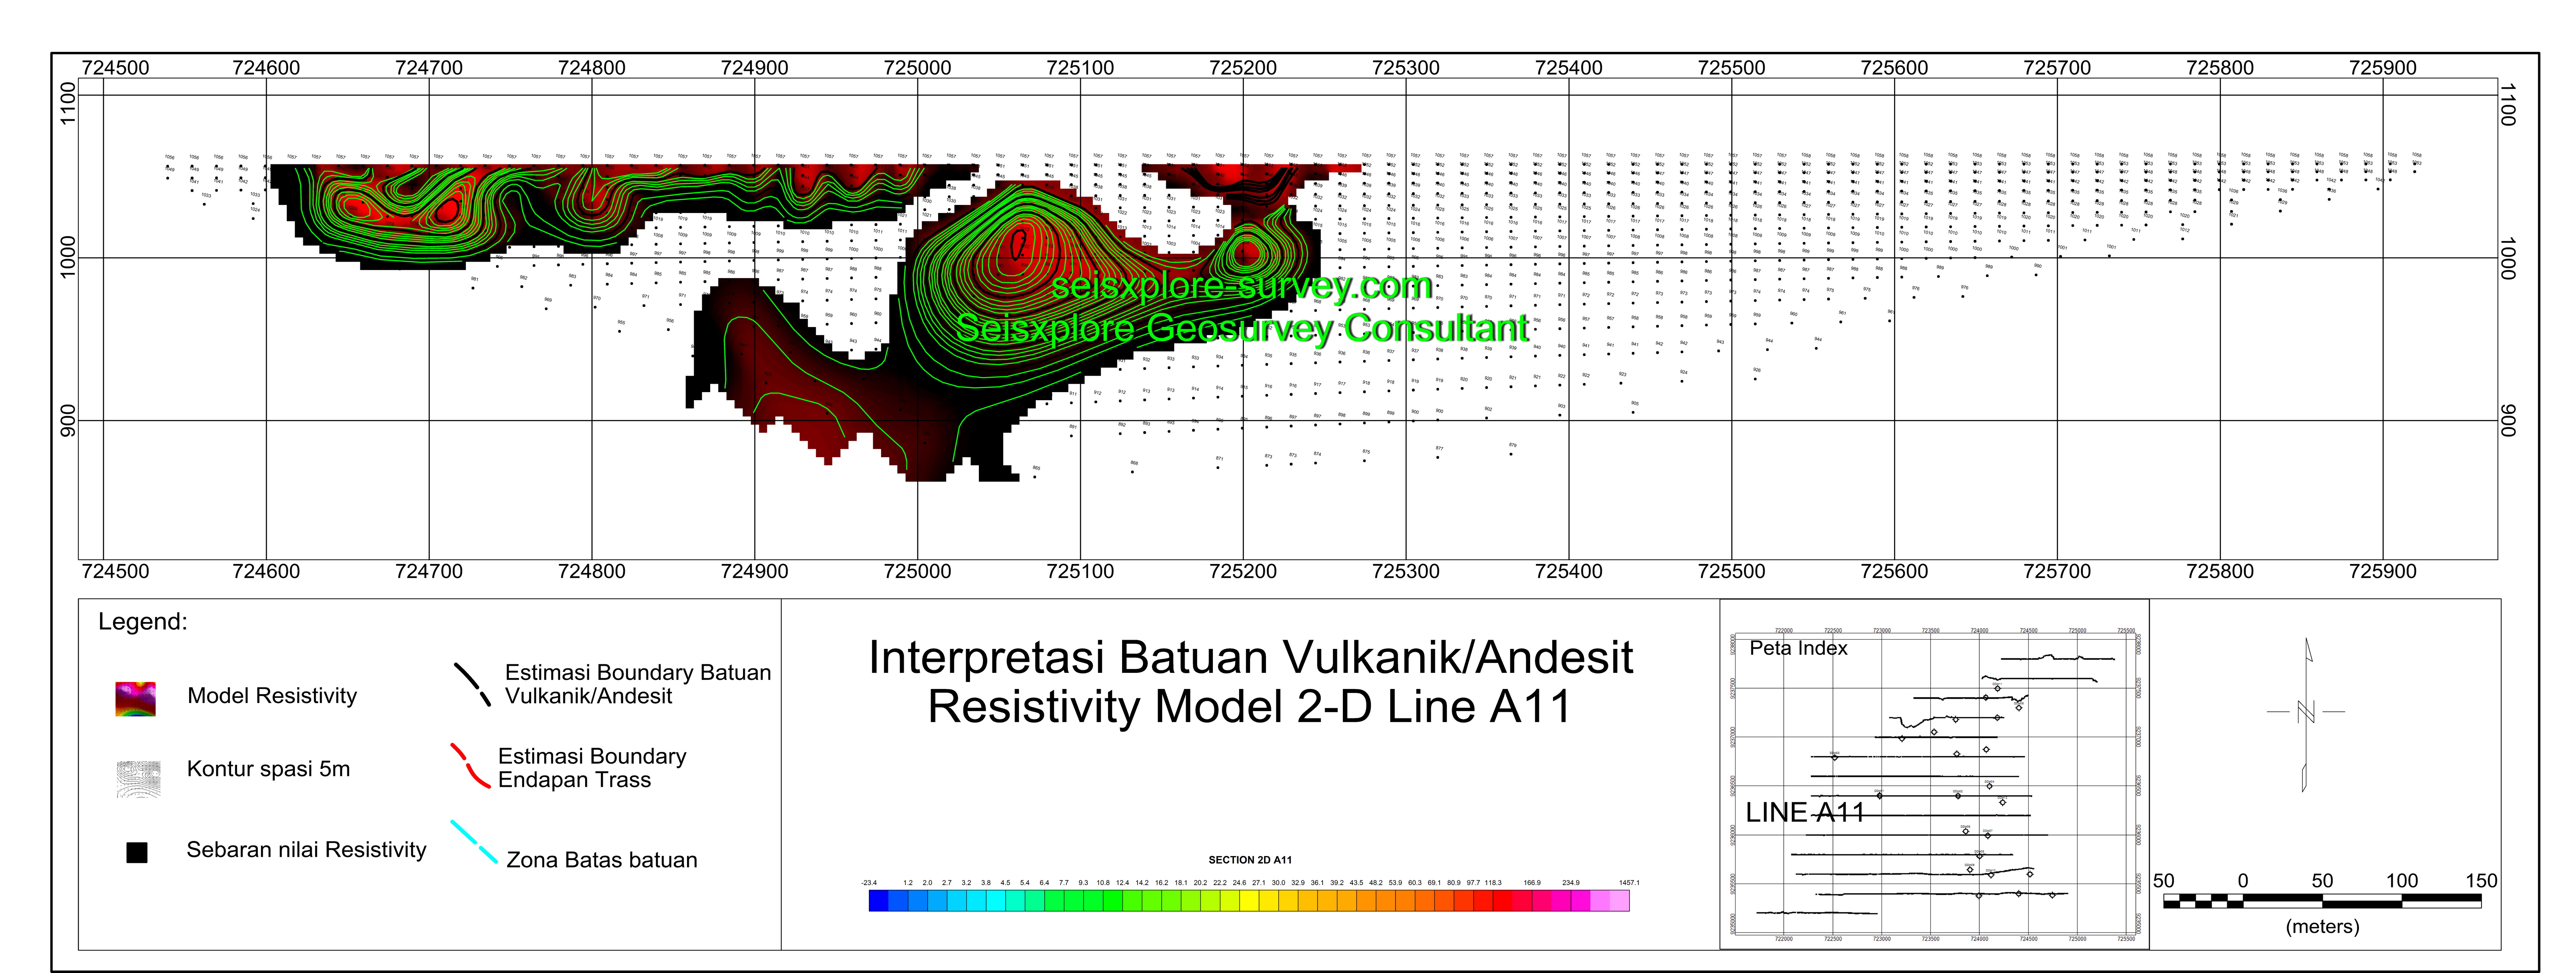2576x973 pixels.
Task: Click the black Sebaran nilai Resistivity square
Action: [x=137, y=852]
